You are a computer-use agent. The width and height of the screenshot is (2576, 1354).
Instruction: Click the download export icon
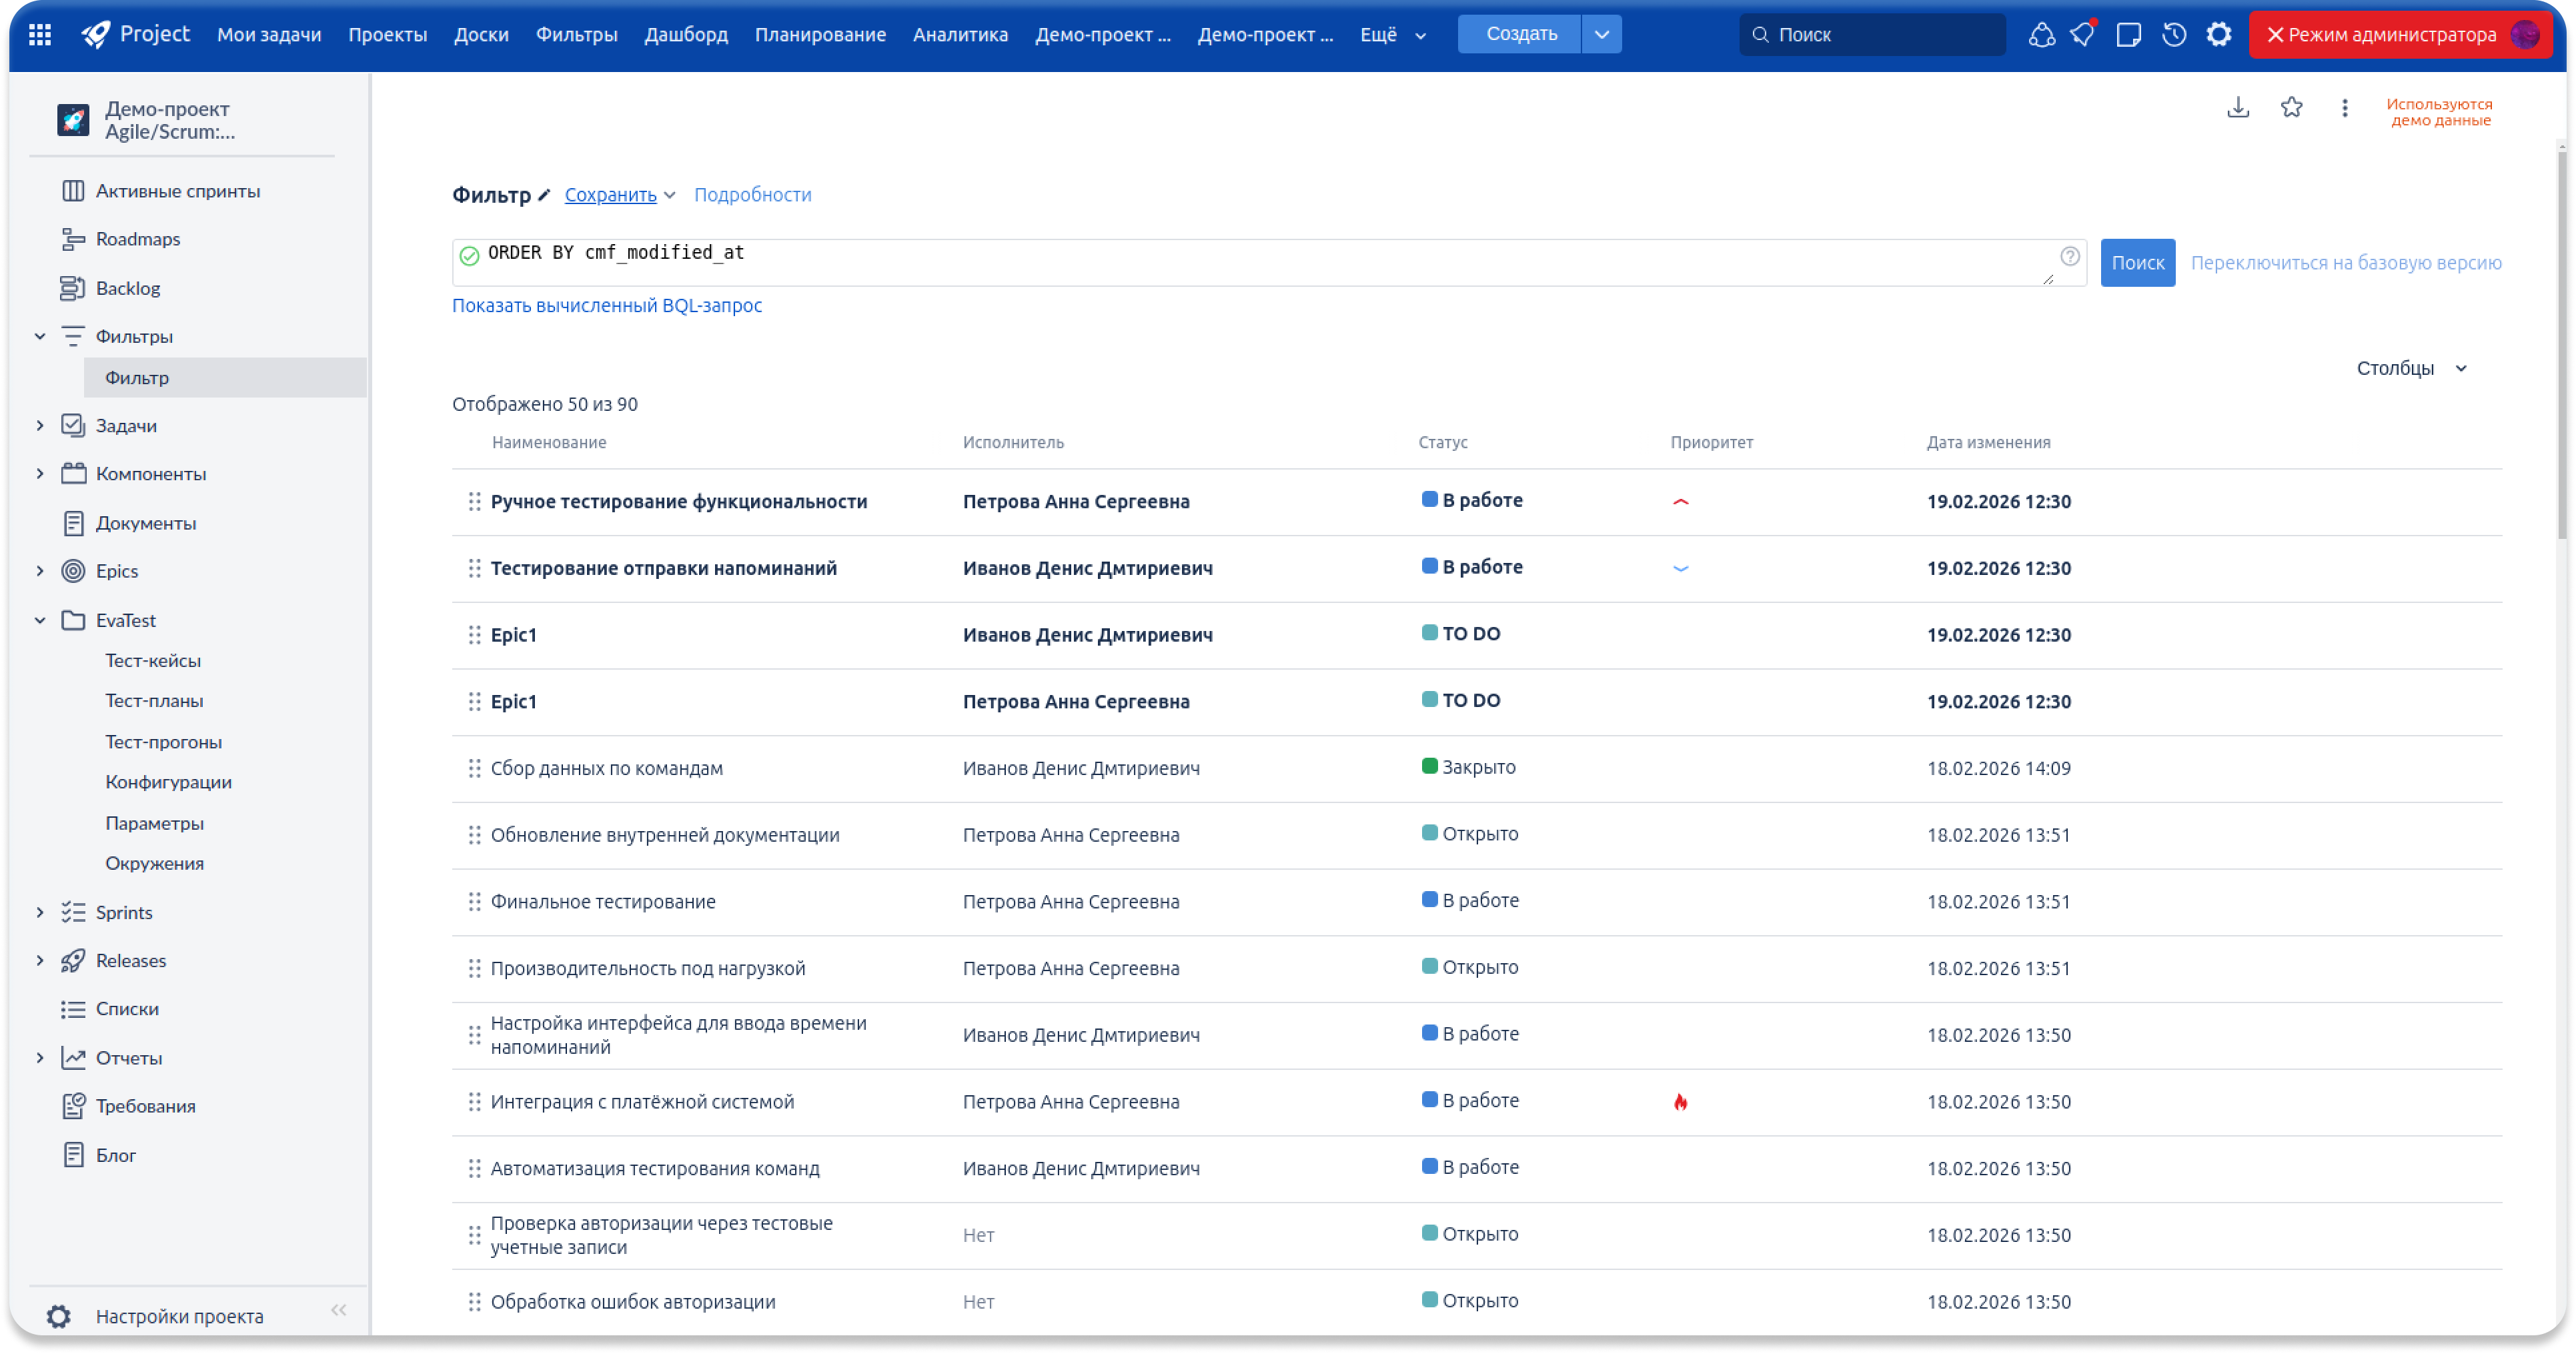pyautogui.click(x=2237, y=107)
